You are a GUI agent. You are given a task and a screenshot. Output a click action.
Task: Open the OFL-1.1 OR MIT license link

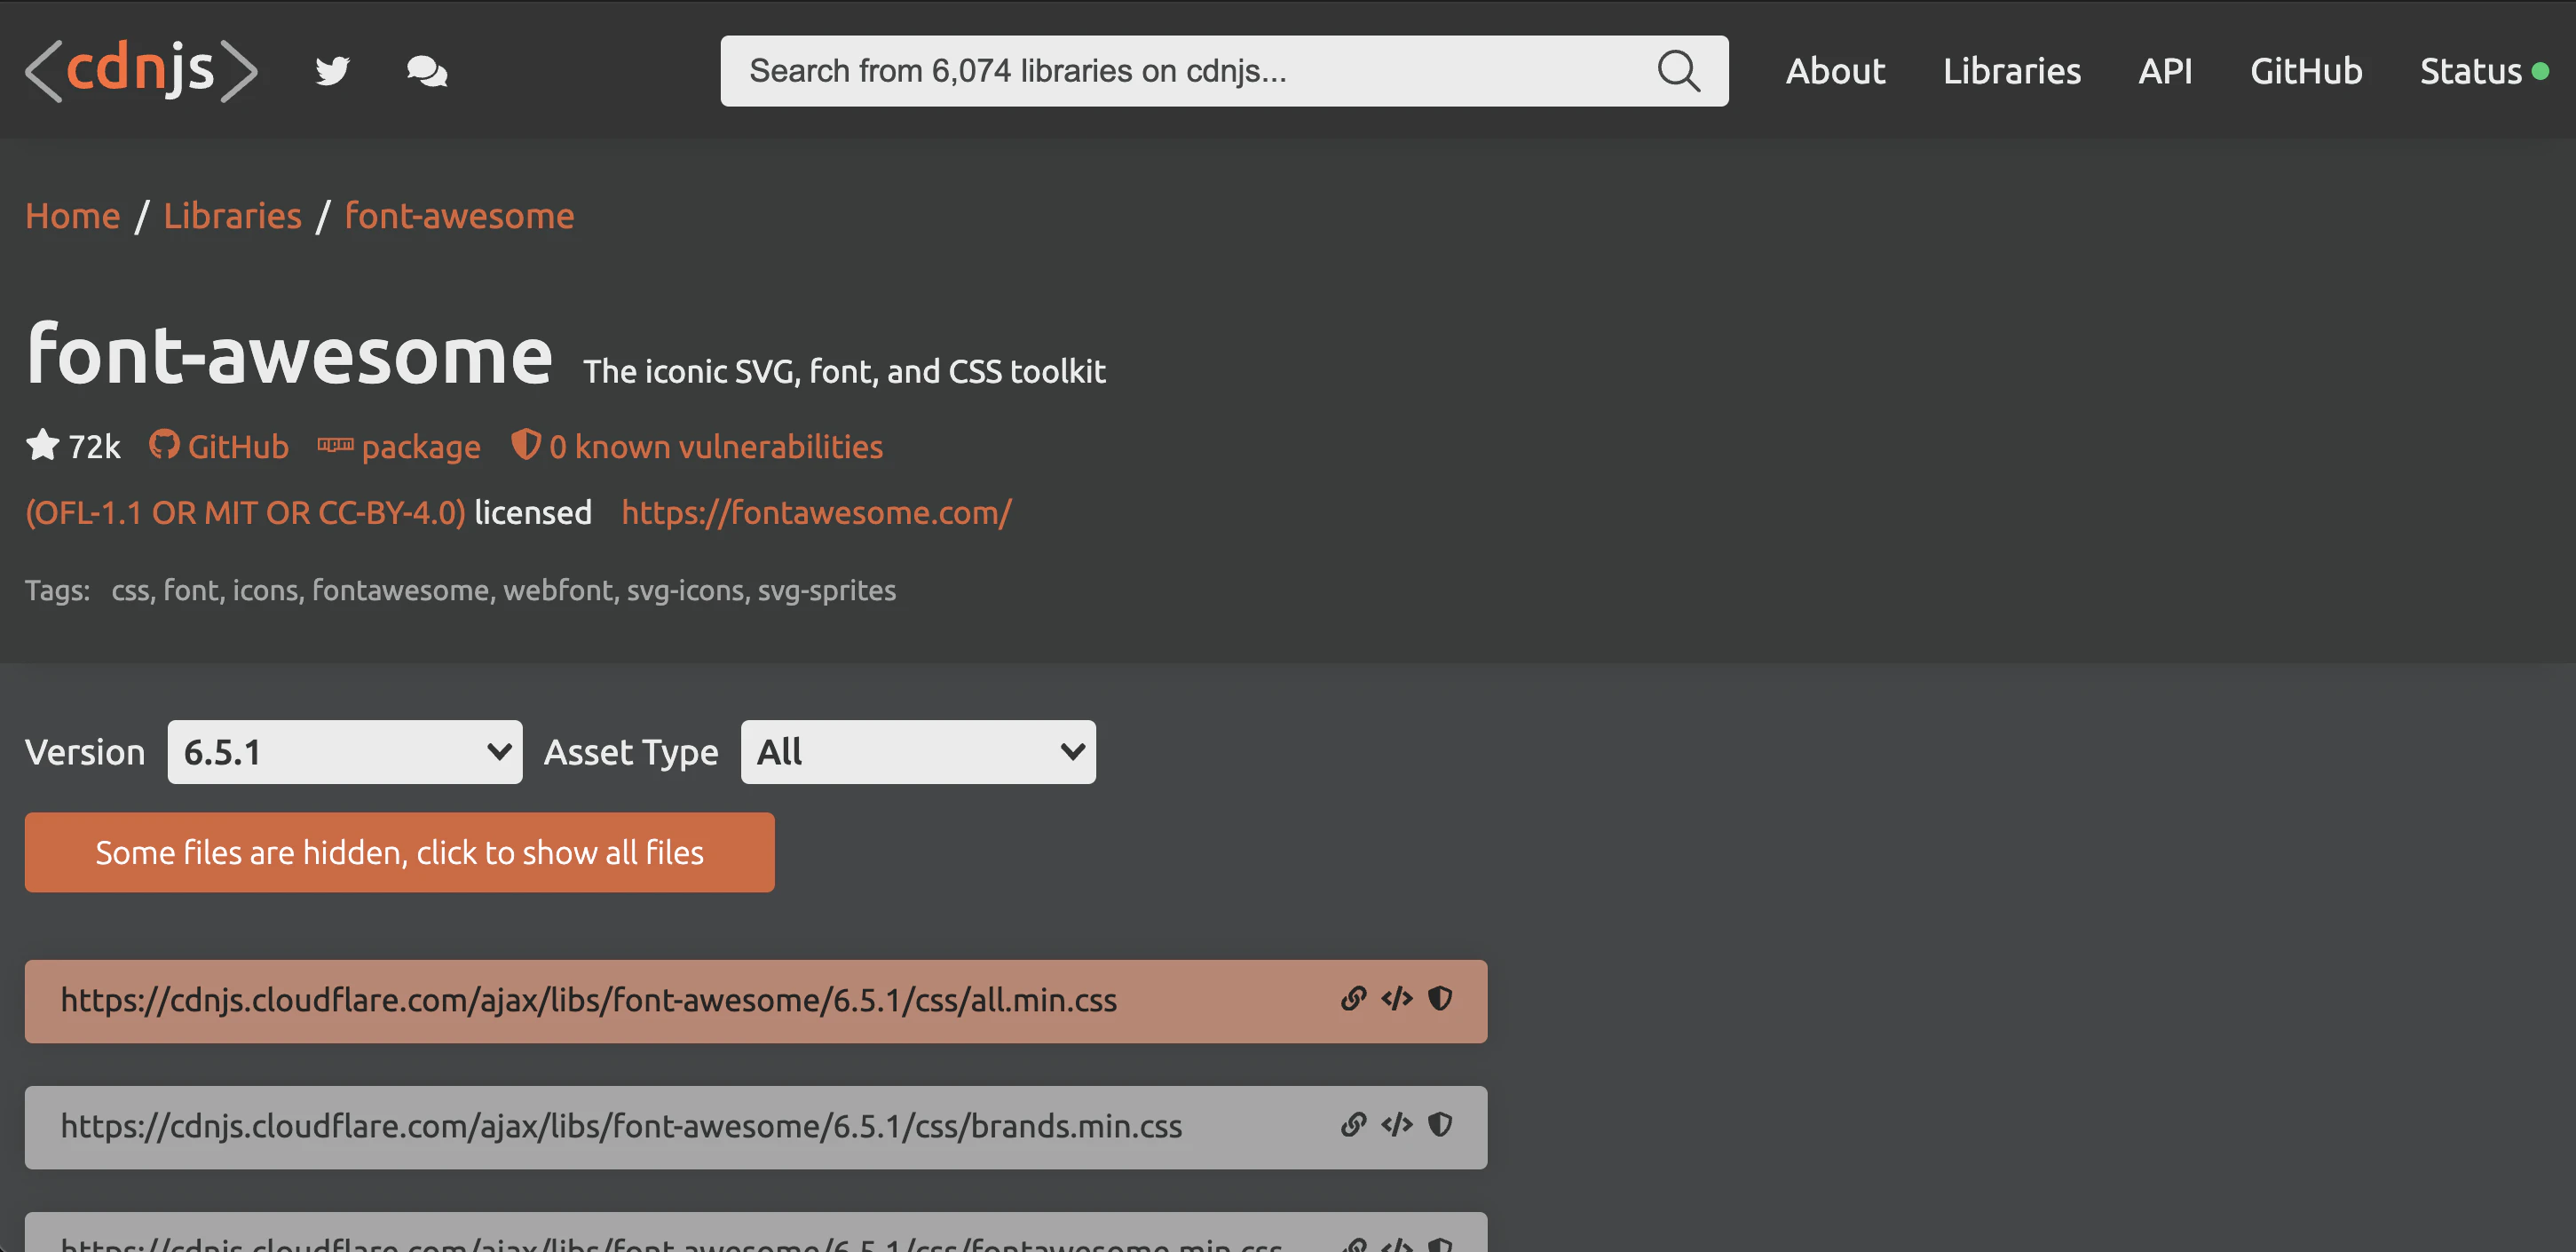245,513
